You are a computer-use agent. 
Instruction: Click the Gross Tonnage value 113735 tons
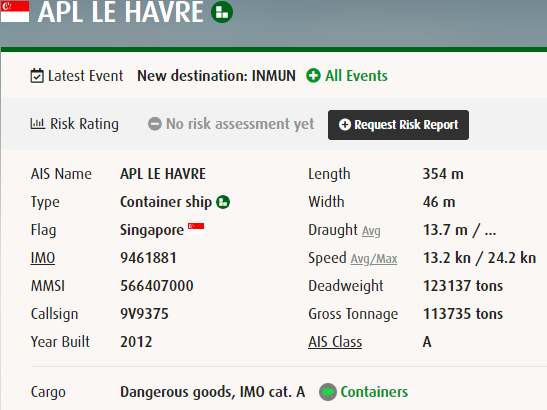pyautogui.click(x=463, y=314)
